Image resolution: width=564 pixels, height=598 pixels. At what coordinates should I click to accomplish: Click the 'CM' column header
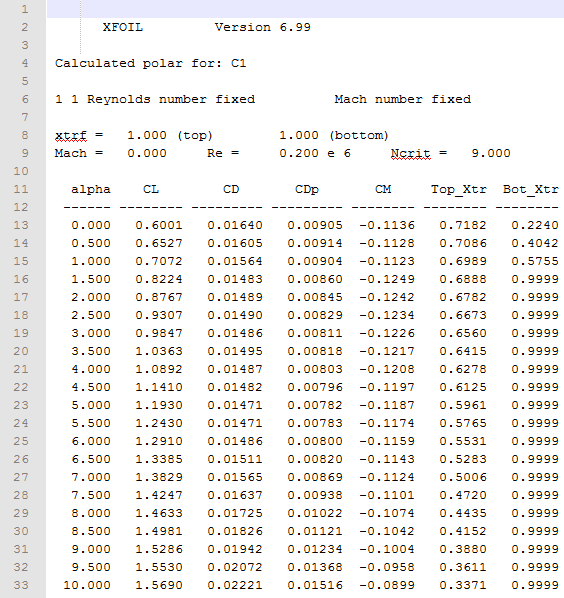click(383, 190)
